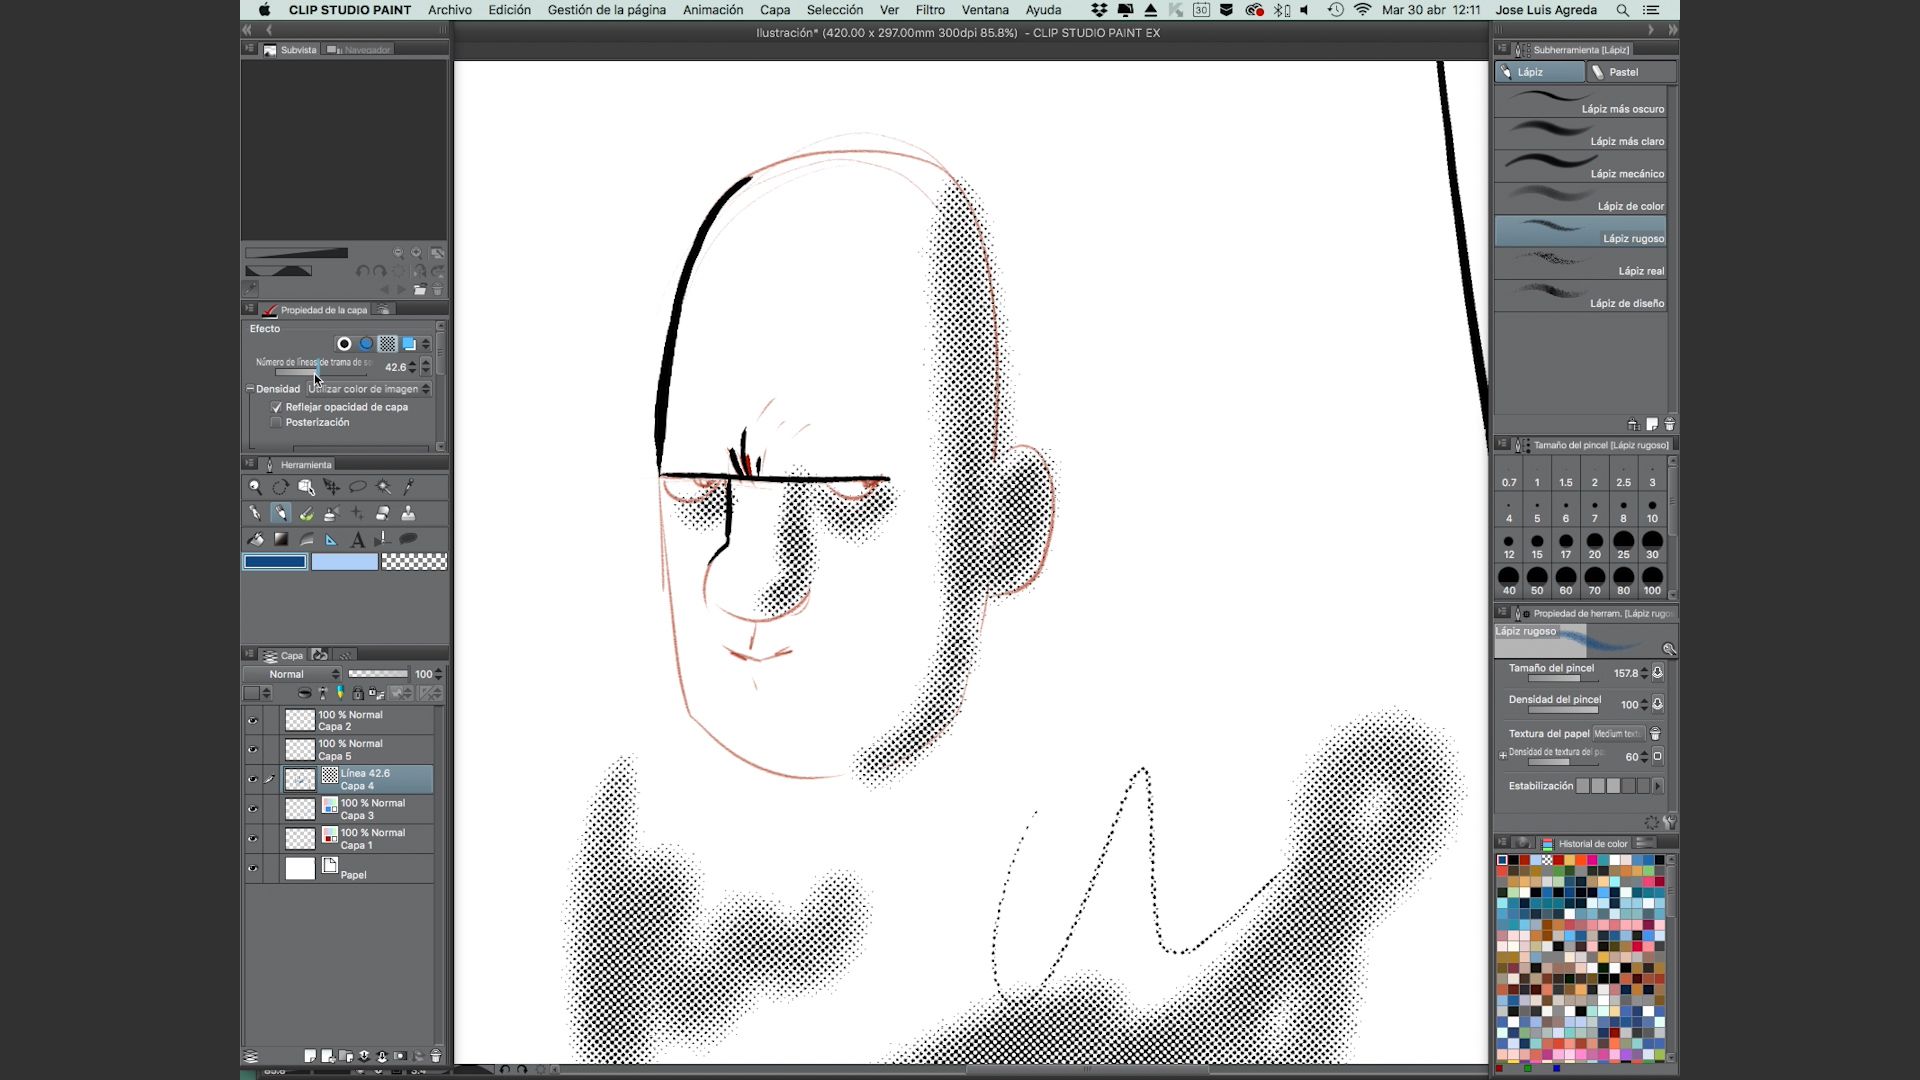The height and width of the screenshot is (1080, 1920).
Task: Choose brush size 25 preset
Action: click(x=1623, y=546)
